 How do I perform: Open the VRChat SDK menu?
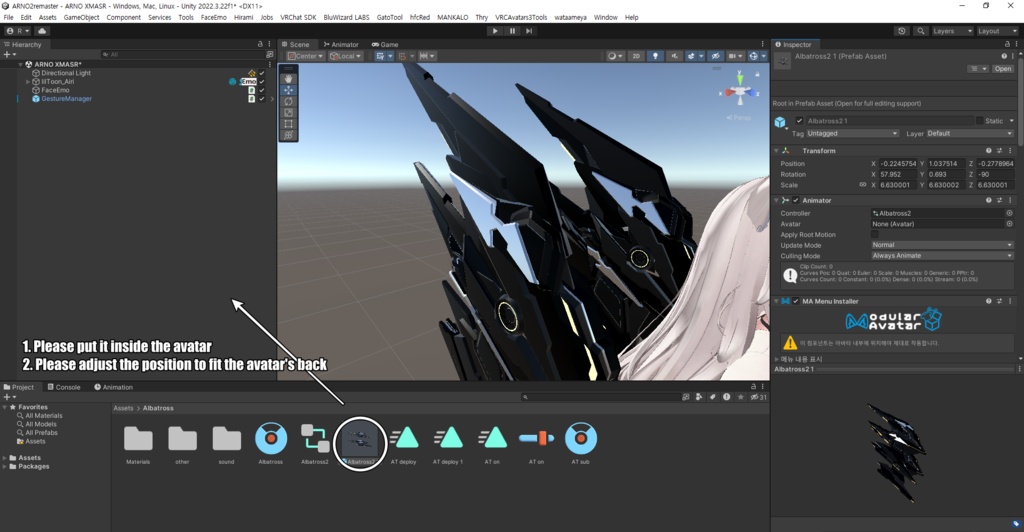point(298,18)
